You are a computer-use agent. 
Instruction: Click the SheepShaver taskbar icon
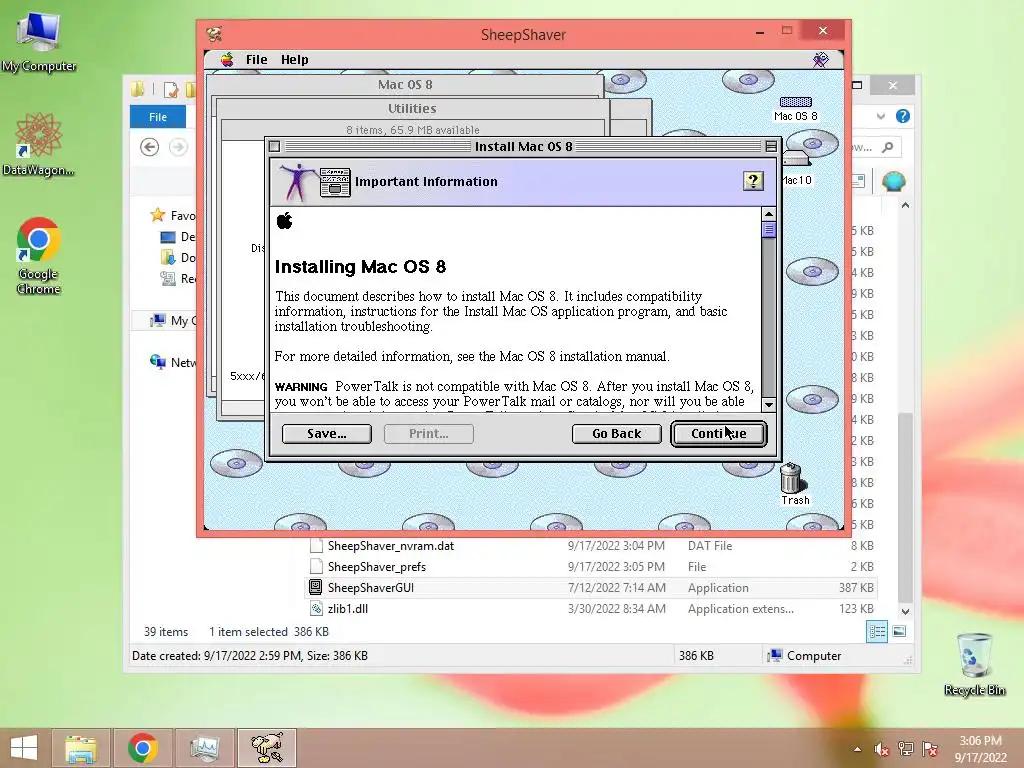pyautogui.click(x=267, y=748)
